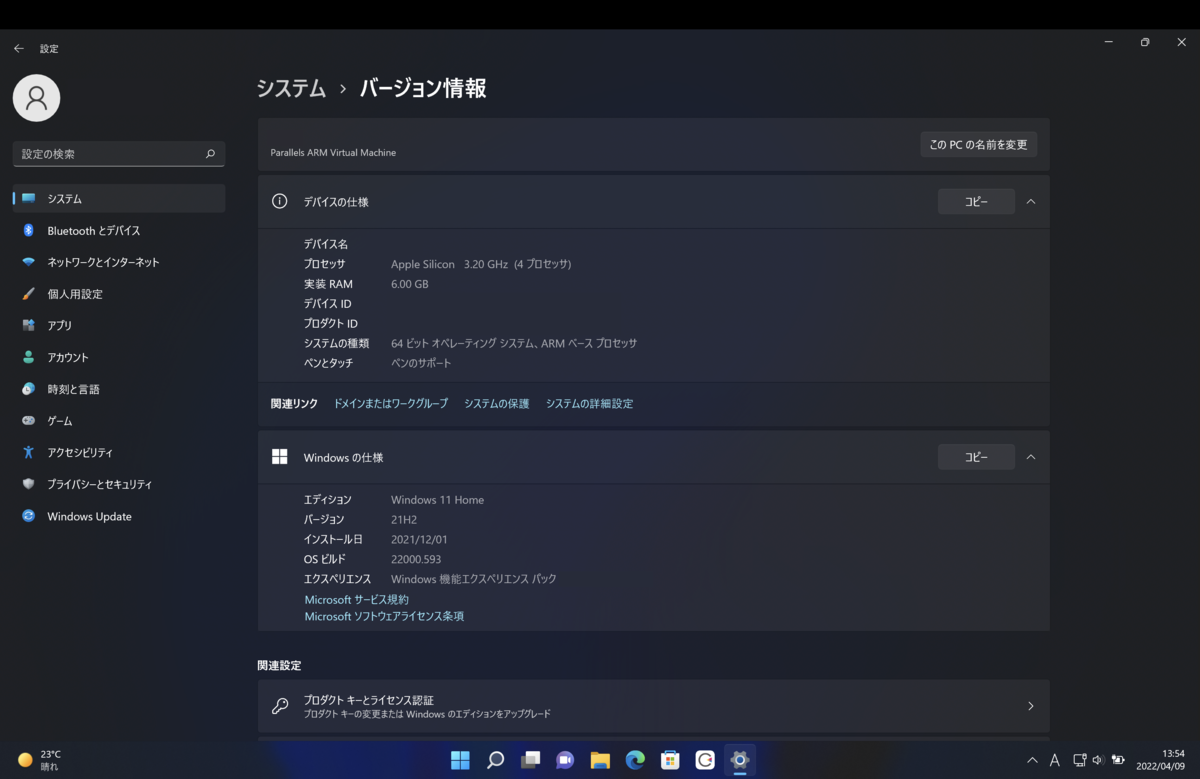Viewport: 1200px width, 779px height.
Task: Click the Windows logo in Windows の仕様 header
Action: point(280,457)
